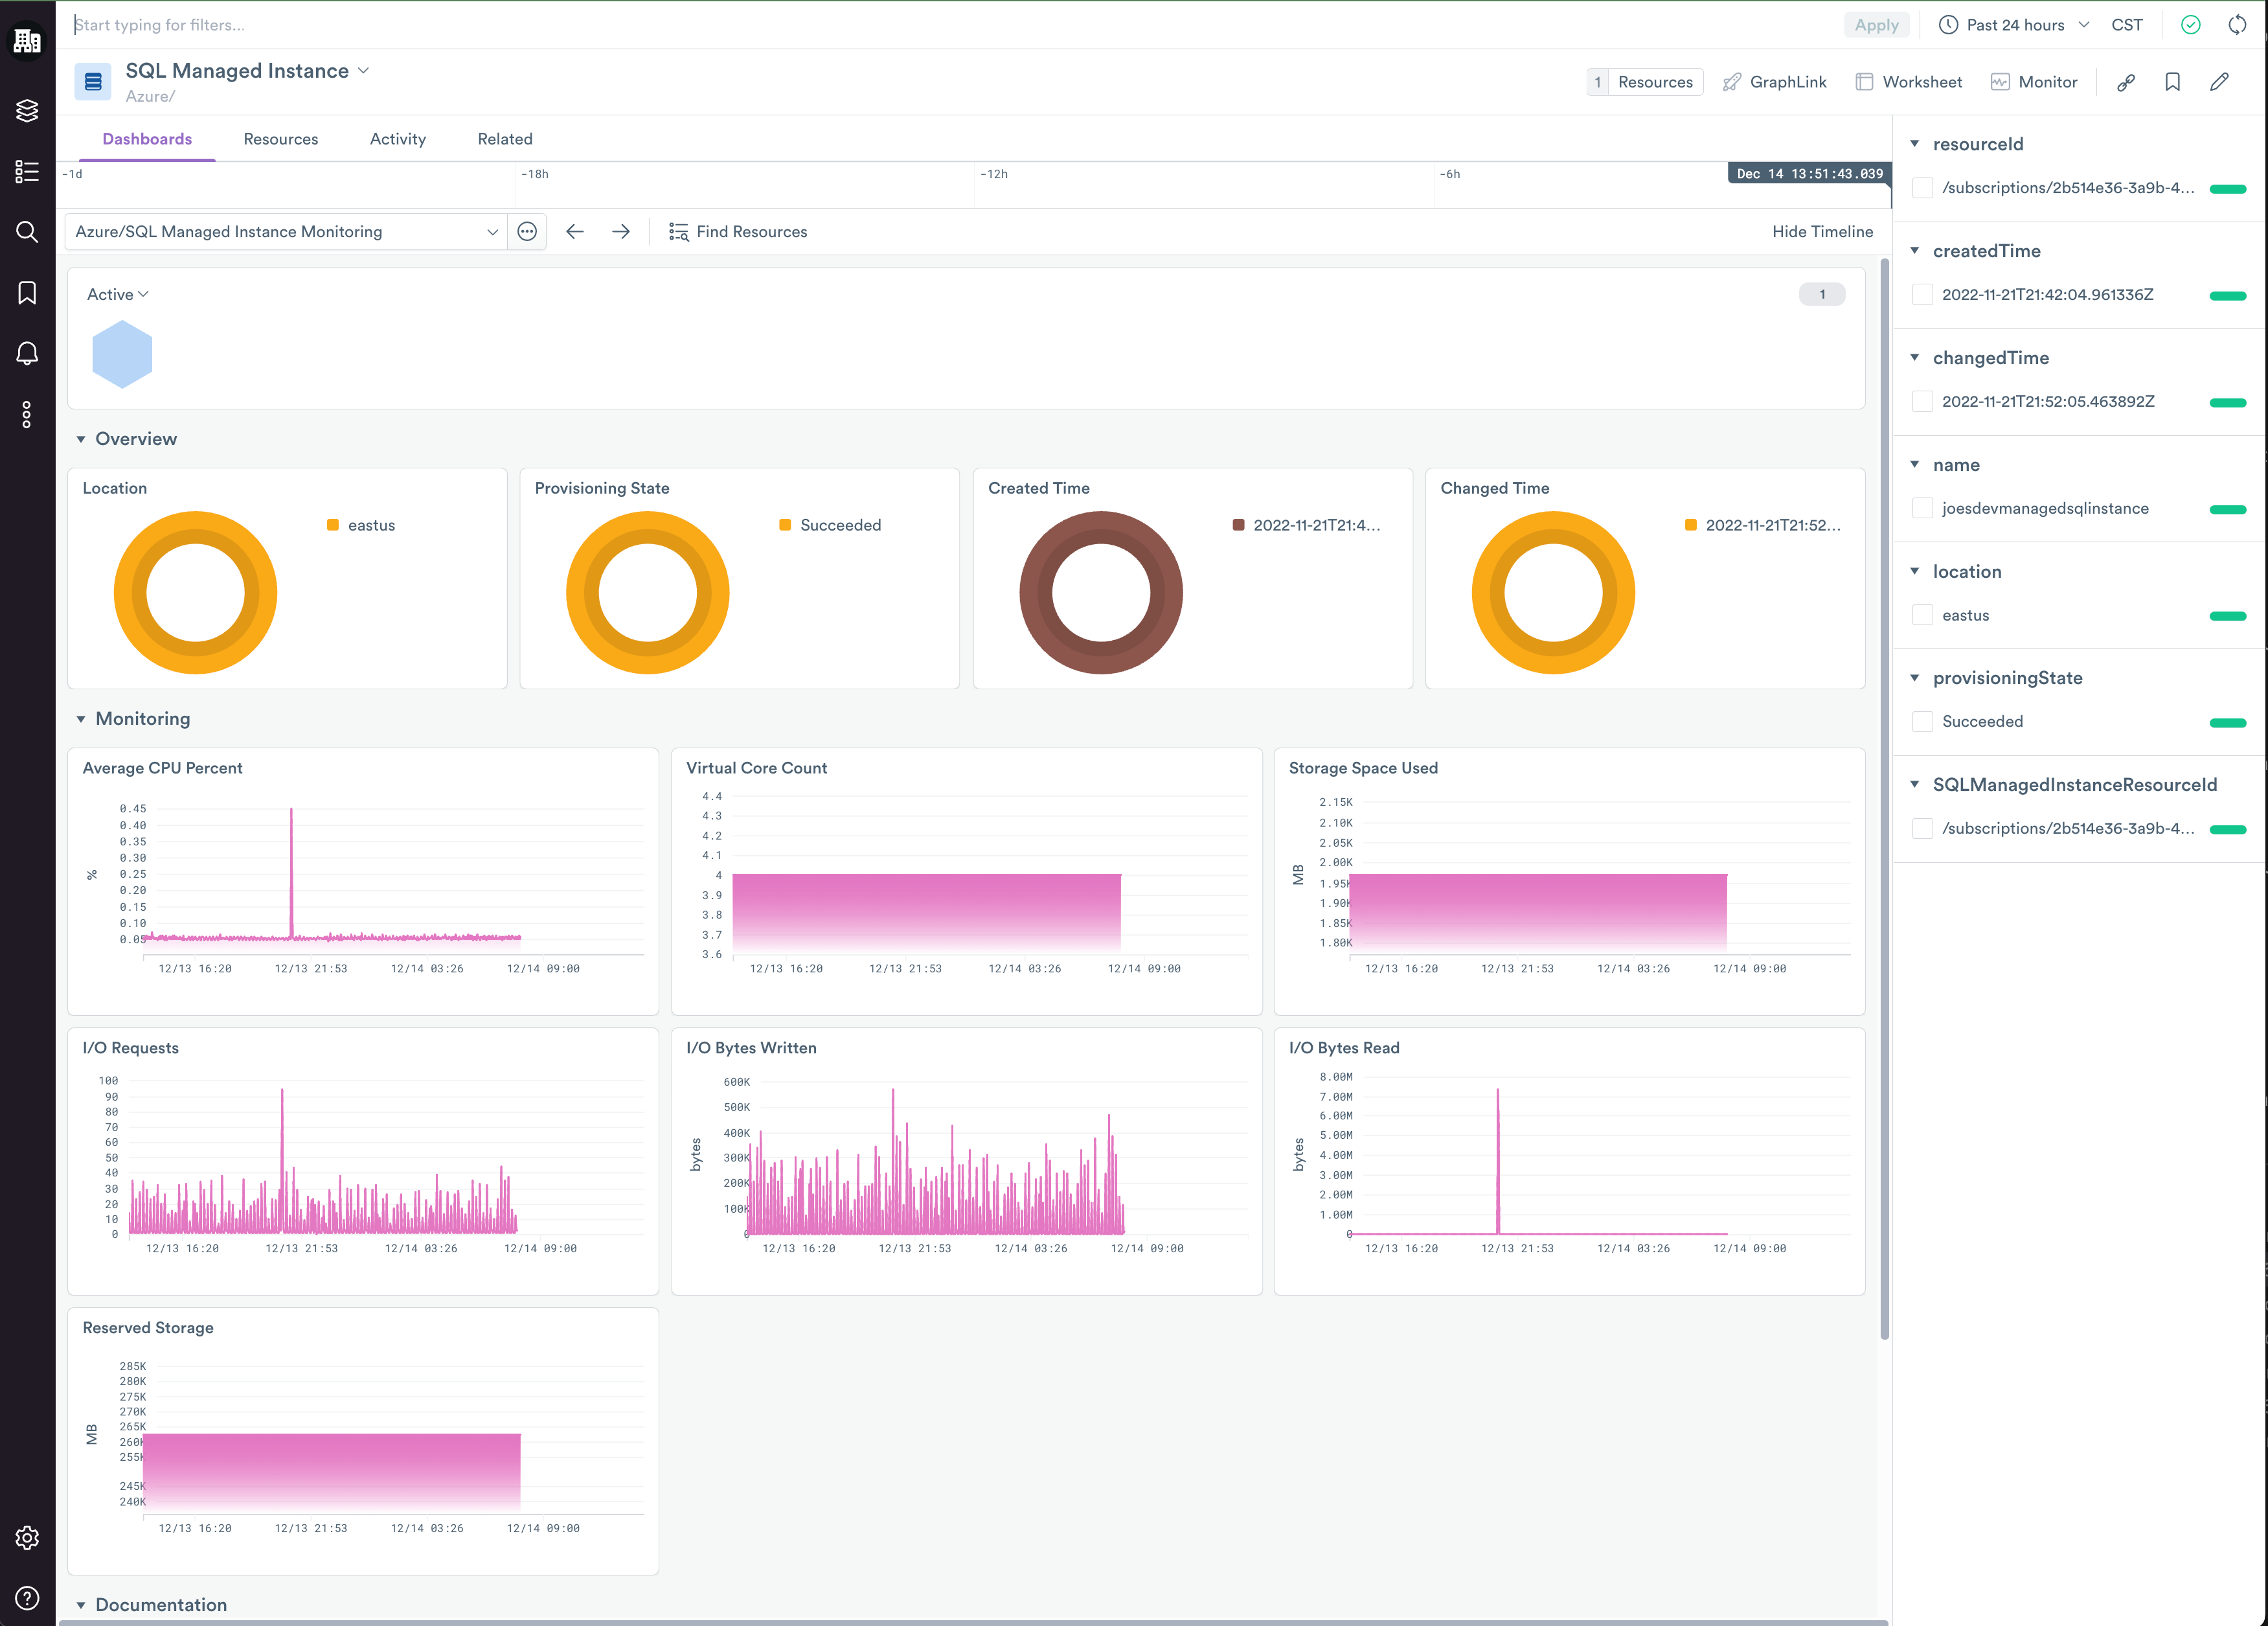Open bookmarks icon in left sidebar
The width and height of the screenshot is (2268, 1626).
[x=27, y=292]
